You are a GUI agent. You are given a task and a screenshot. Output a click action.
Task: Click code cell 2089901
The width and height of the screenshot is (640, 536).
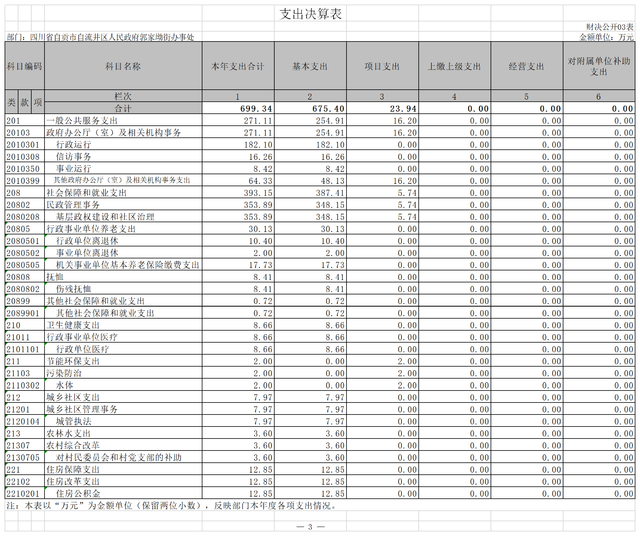click(x=24, y=313)
